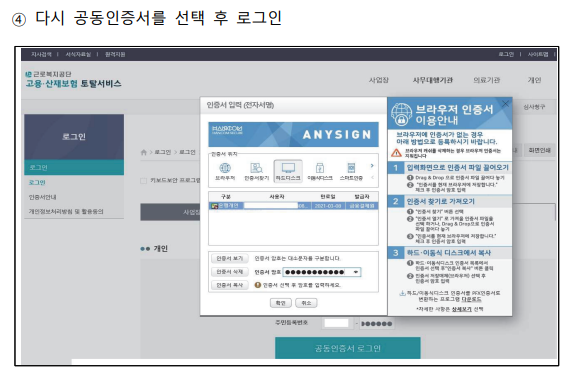
Task: Click the home icon in breadcrumb
Action: pos(144,152)
